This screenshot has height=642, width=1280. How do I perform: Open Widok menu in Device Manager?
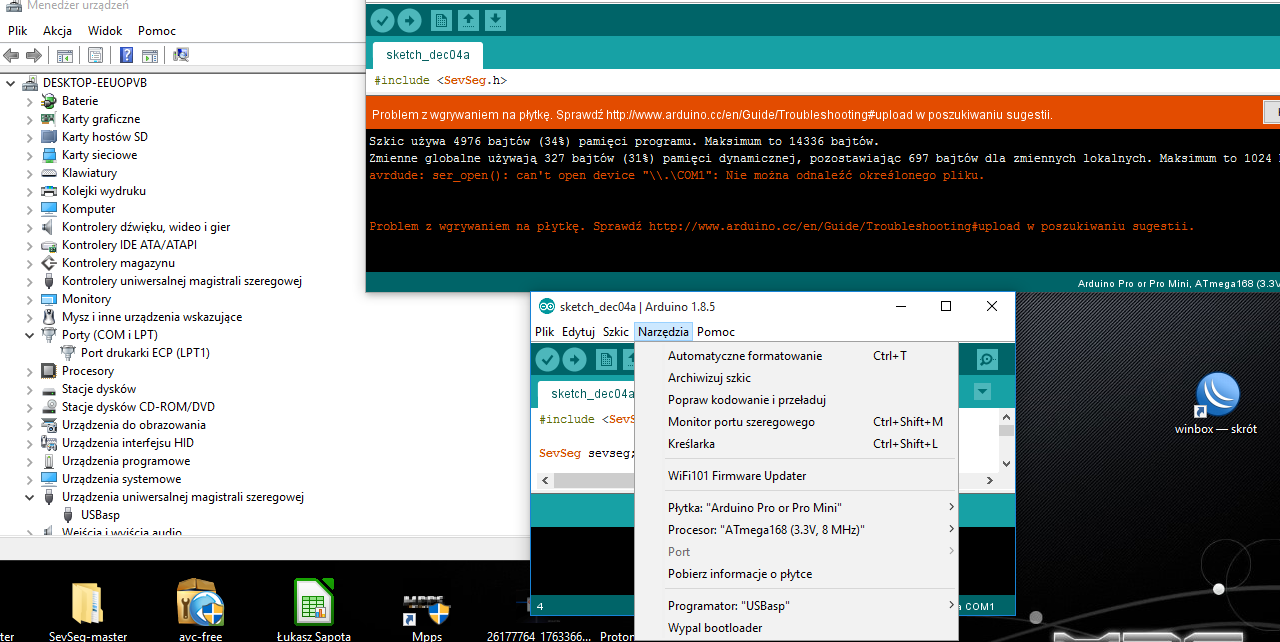click(x=105, y=31)
